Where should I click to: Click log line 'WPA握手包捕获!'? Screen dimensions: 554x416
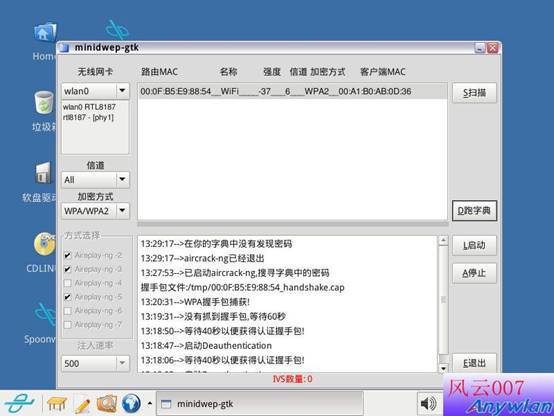195,302
